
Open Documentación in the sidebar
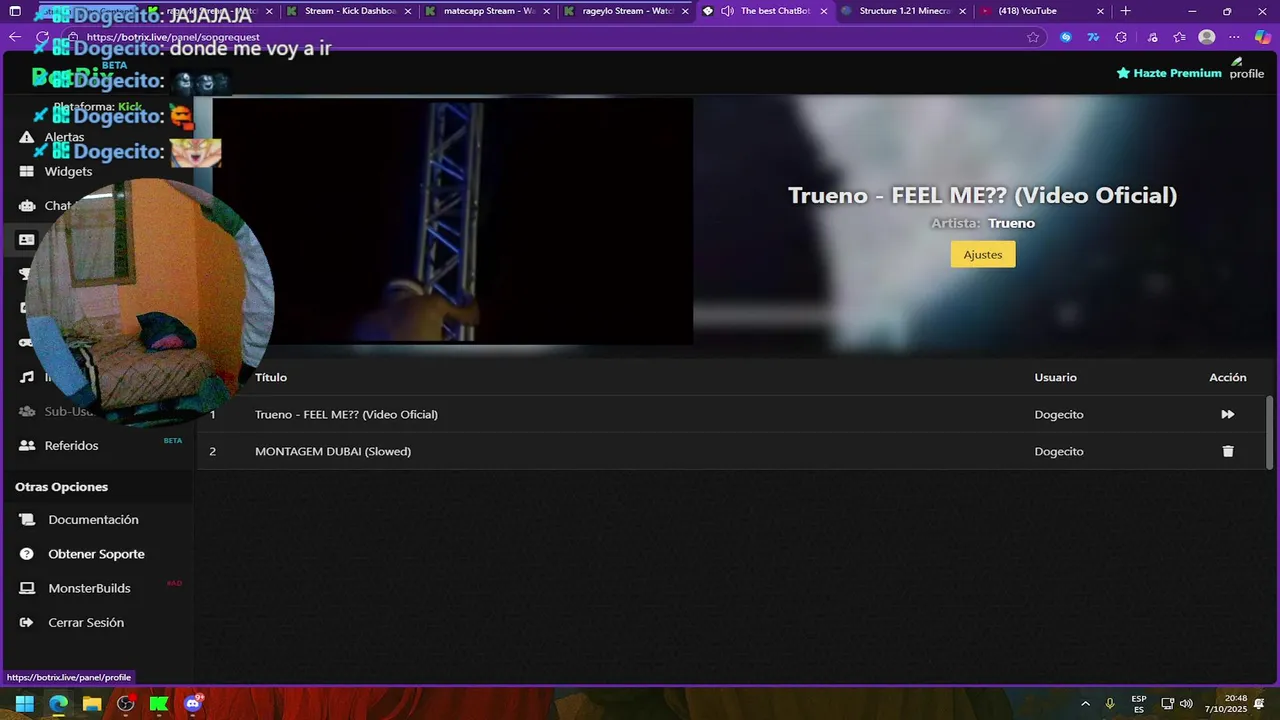[x=93, y=519]
